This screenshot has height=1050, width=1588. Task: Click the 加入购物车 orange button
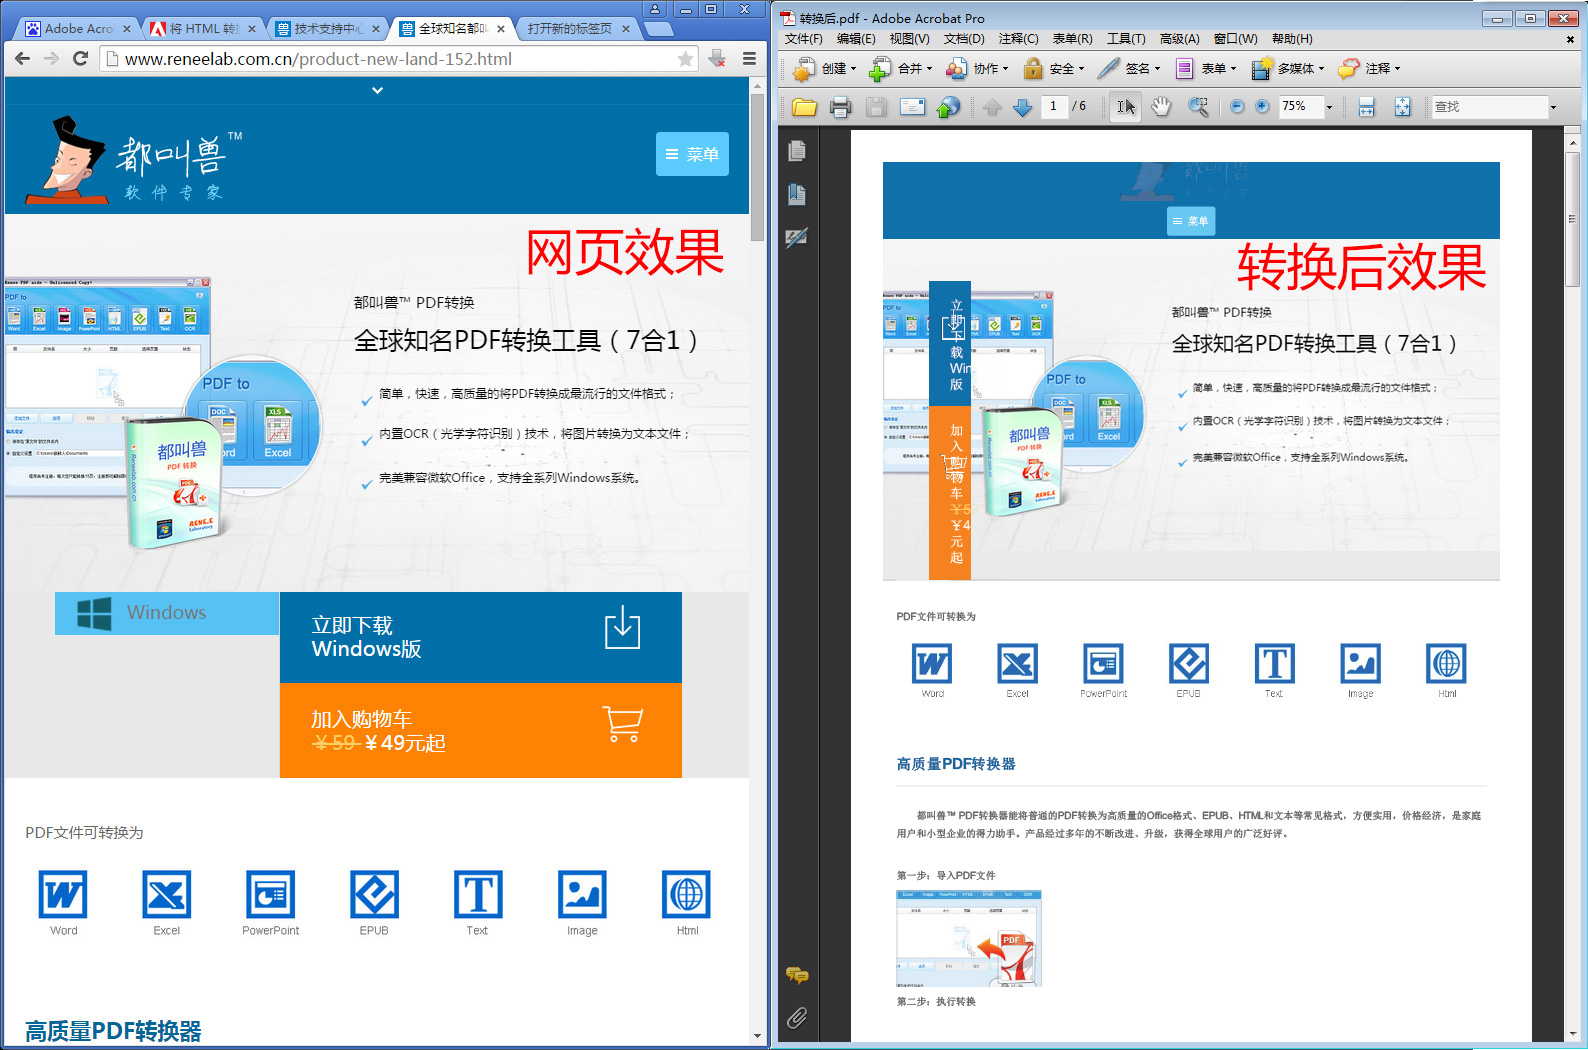coord(480,730)
